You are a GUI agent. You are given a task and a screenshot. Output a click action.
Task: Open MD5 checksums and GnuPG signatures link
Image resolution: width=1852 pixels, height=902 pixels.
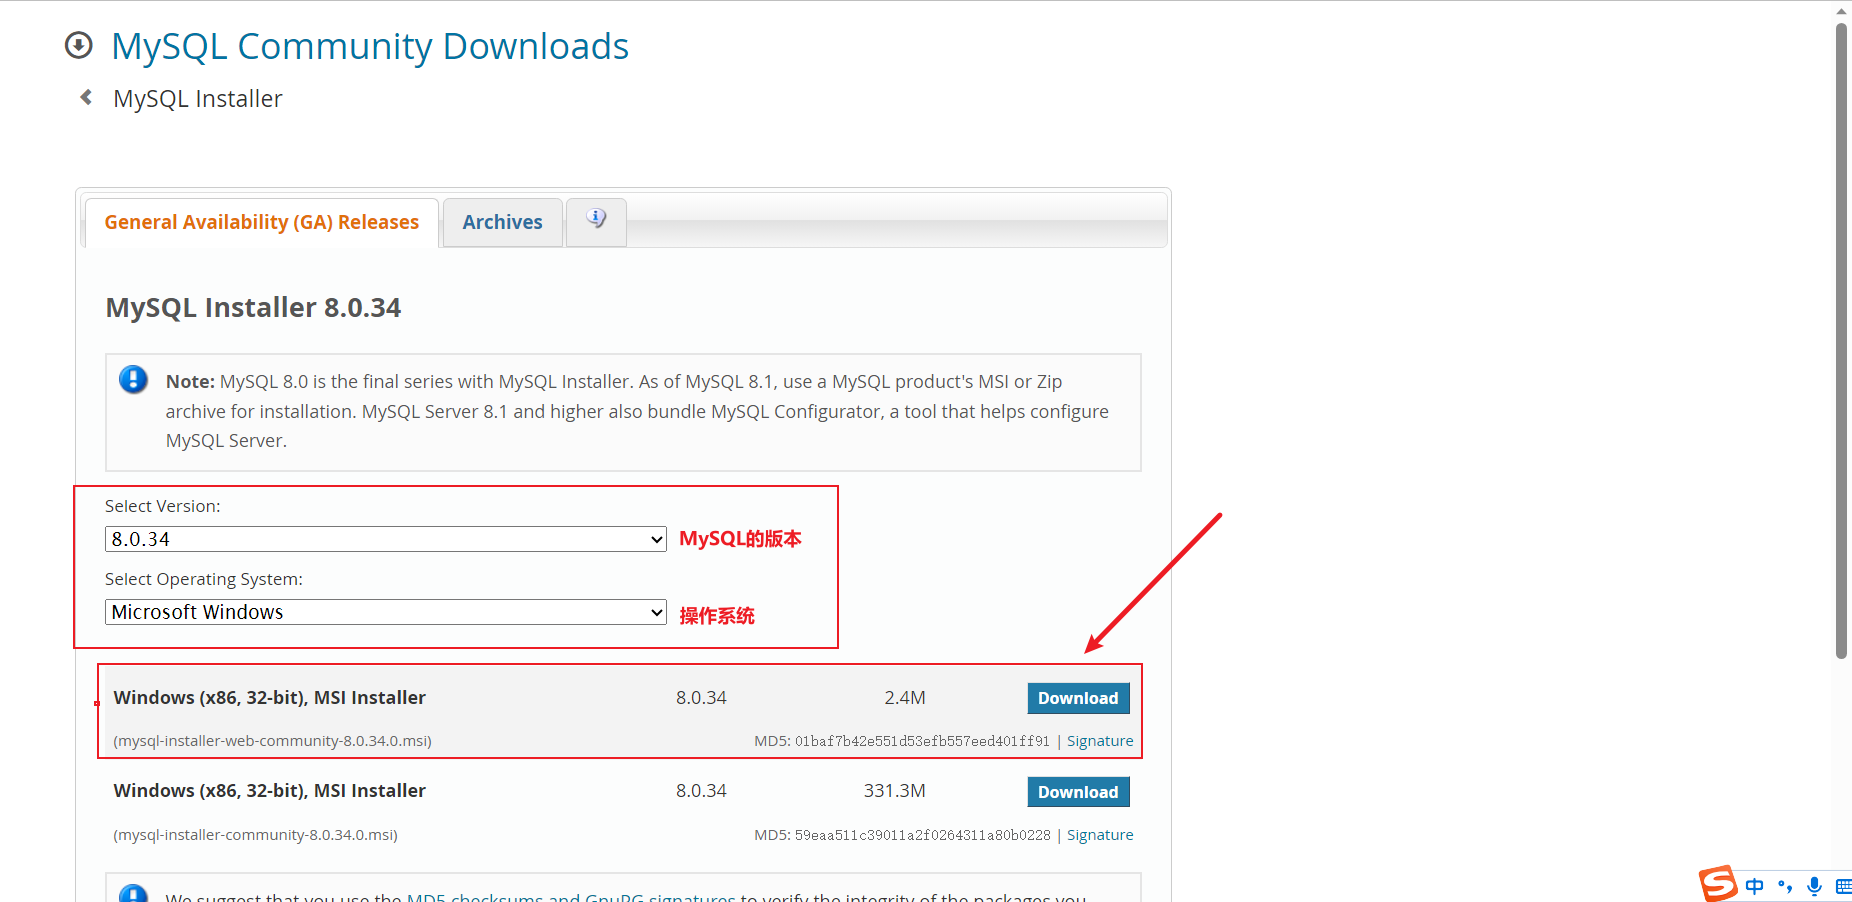pyautogui.click(x=570, y=897)
